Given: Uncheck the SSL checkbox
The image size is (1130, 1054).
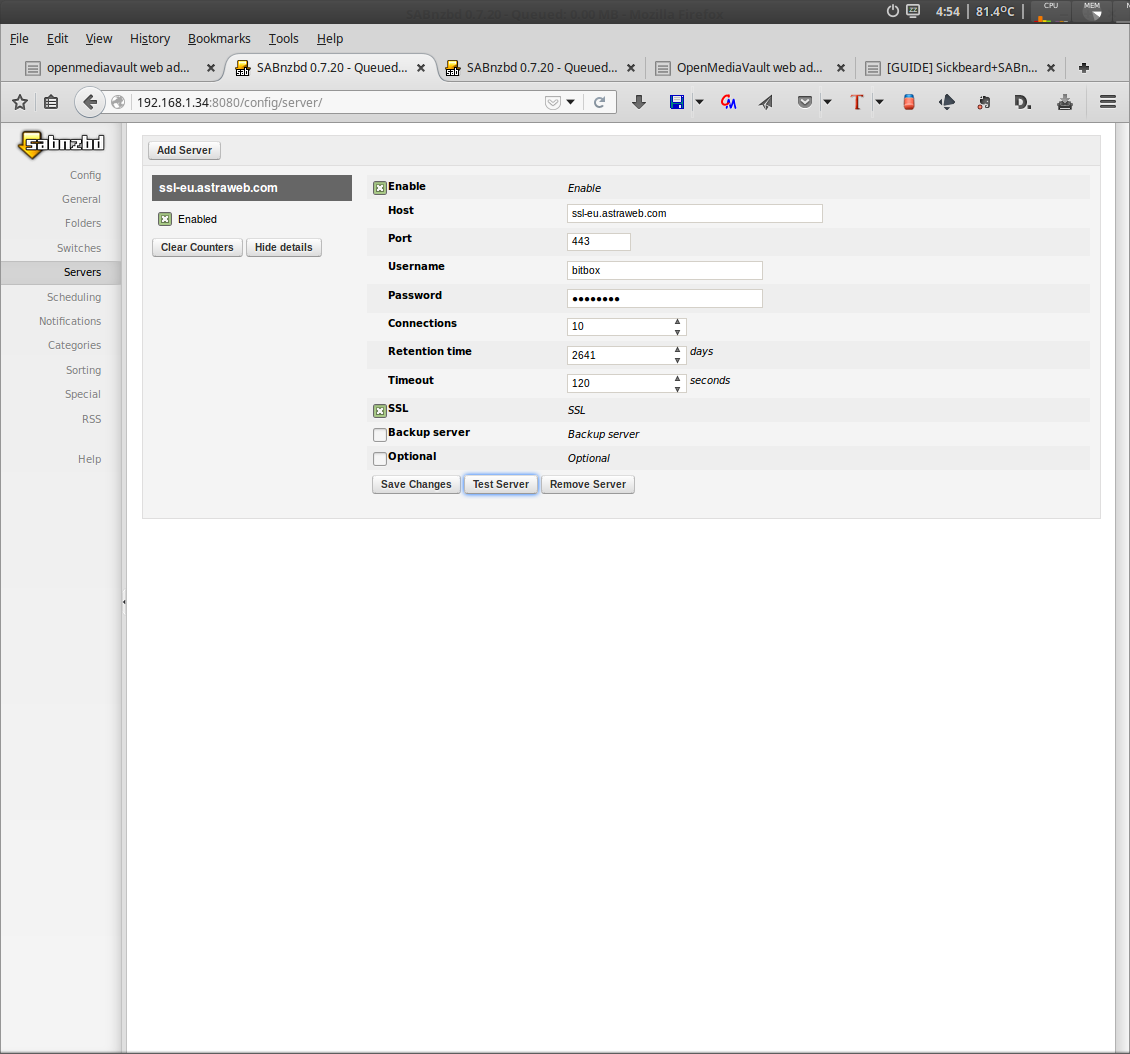Looking at the screenshot, I should click(380, 410).
